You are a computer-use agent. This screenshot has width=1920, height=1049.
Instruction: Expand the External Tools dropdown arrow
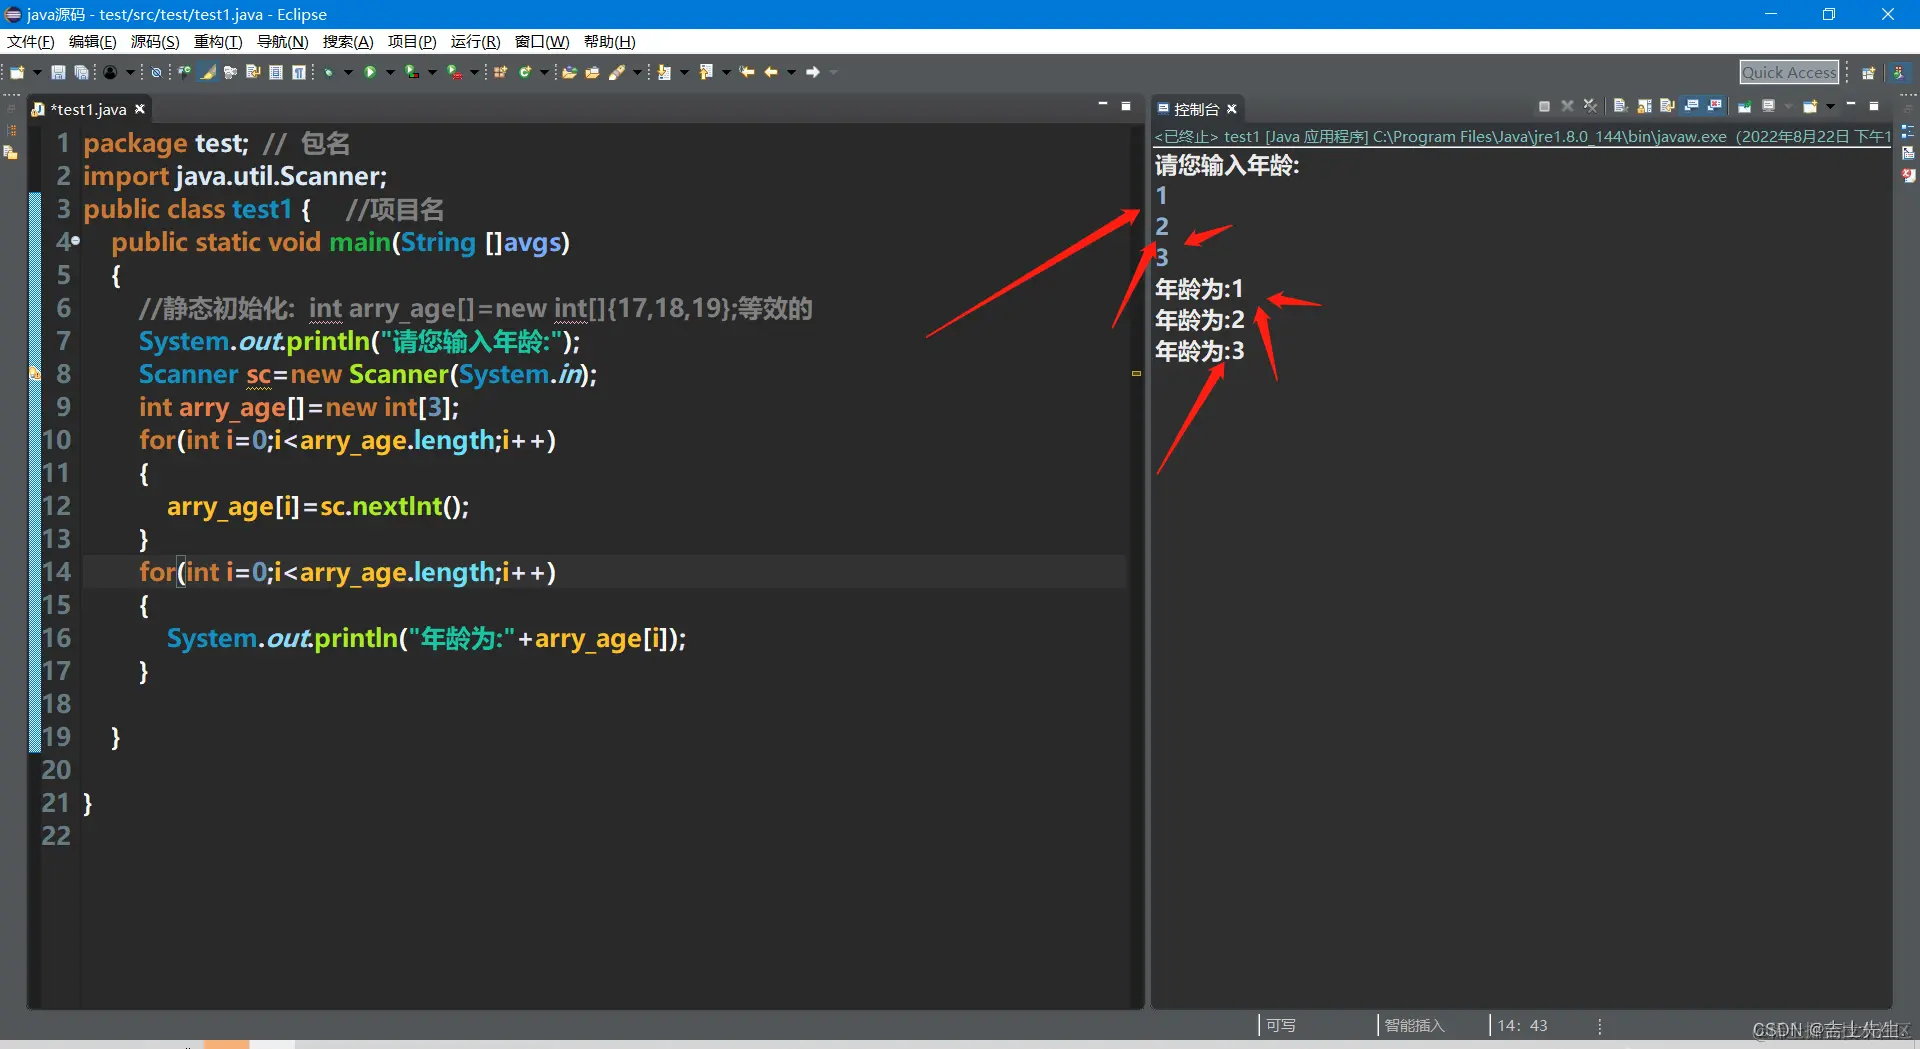(474, 72)
